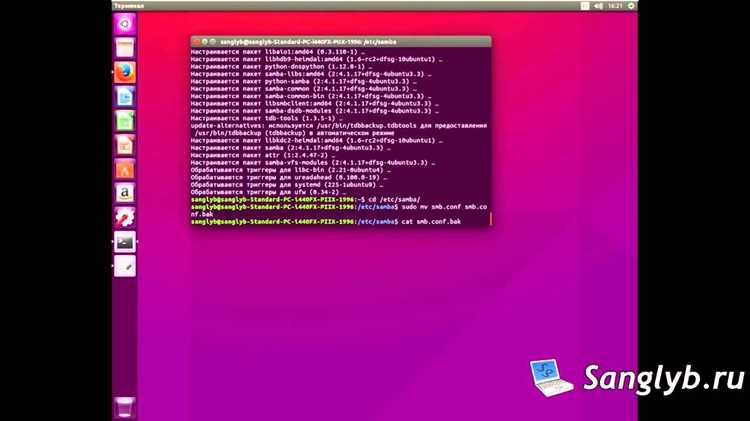Launch Firefox web browser
Viewport: 750px width, 421px height.
click(125, 72)
